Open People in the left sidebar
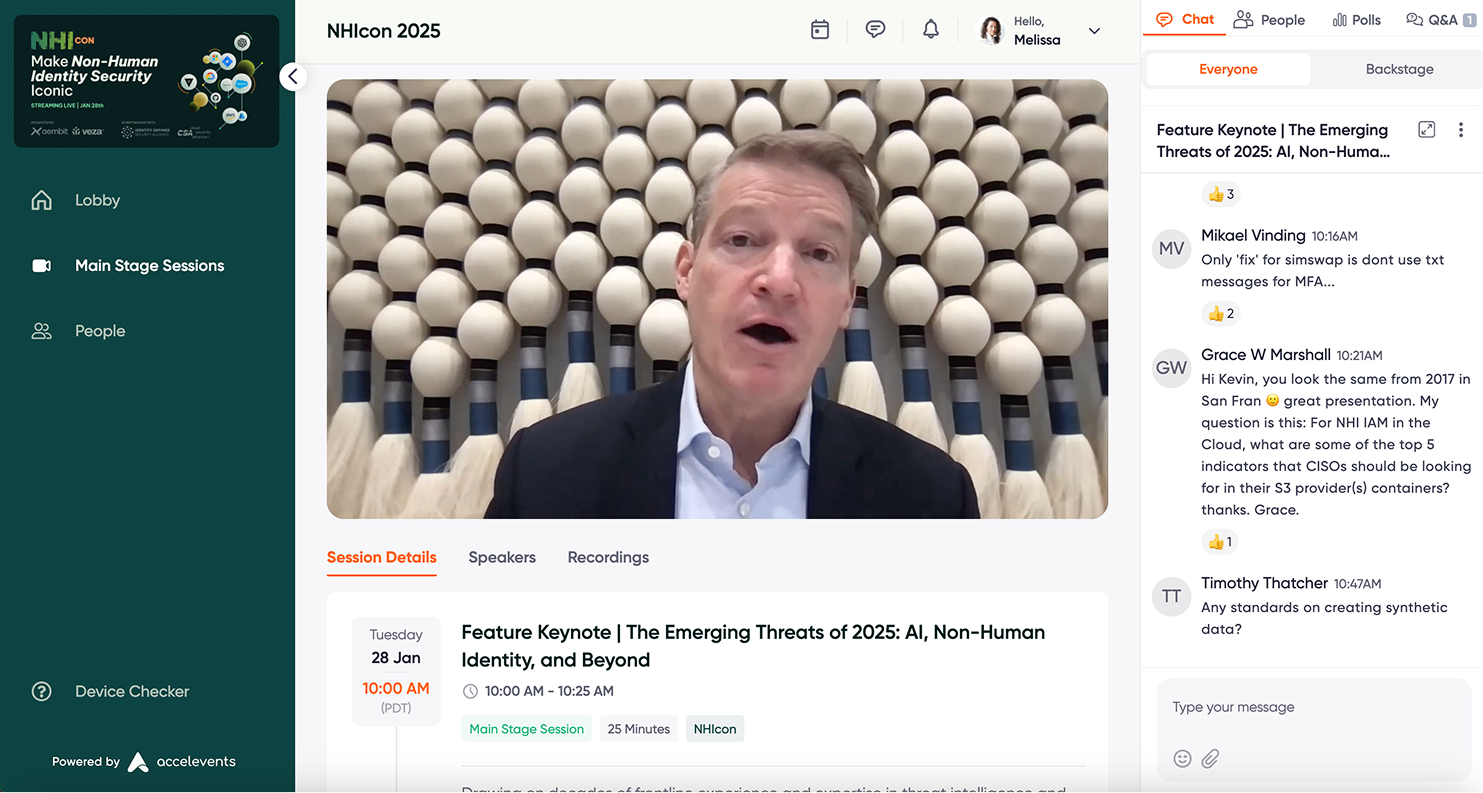 pos(100,331)
